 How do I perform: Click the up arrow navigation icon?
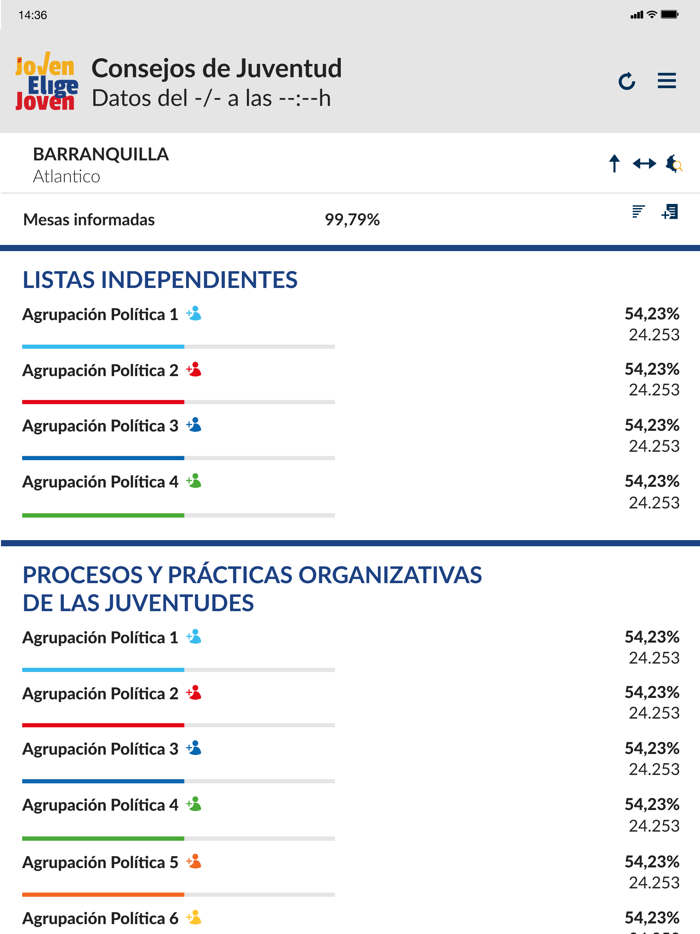click(x=614, y=164)
